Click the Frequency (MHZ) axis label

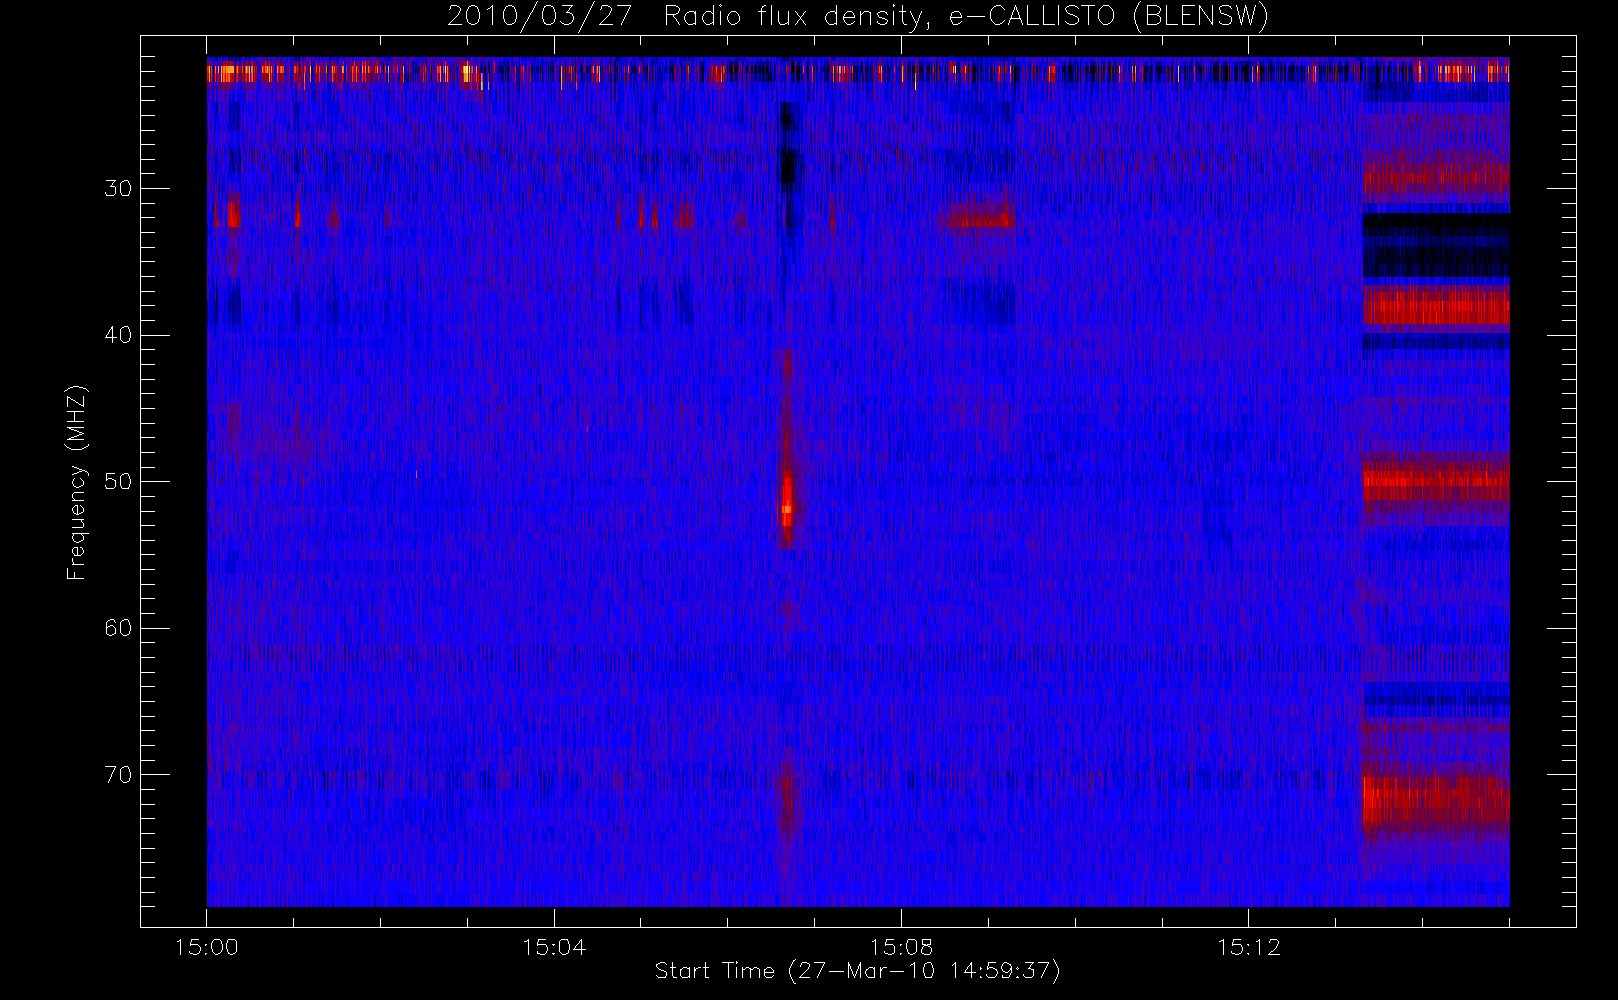click(x=77, y=482)
